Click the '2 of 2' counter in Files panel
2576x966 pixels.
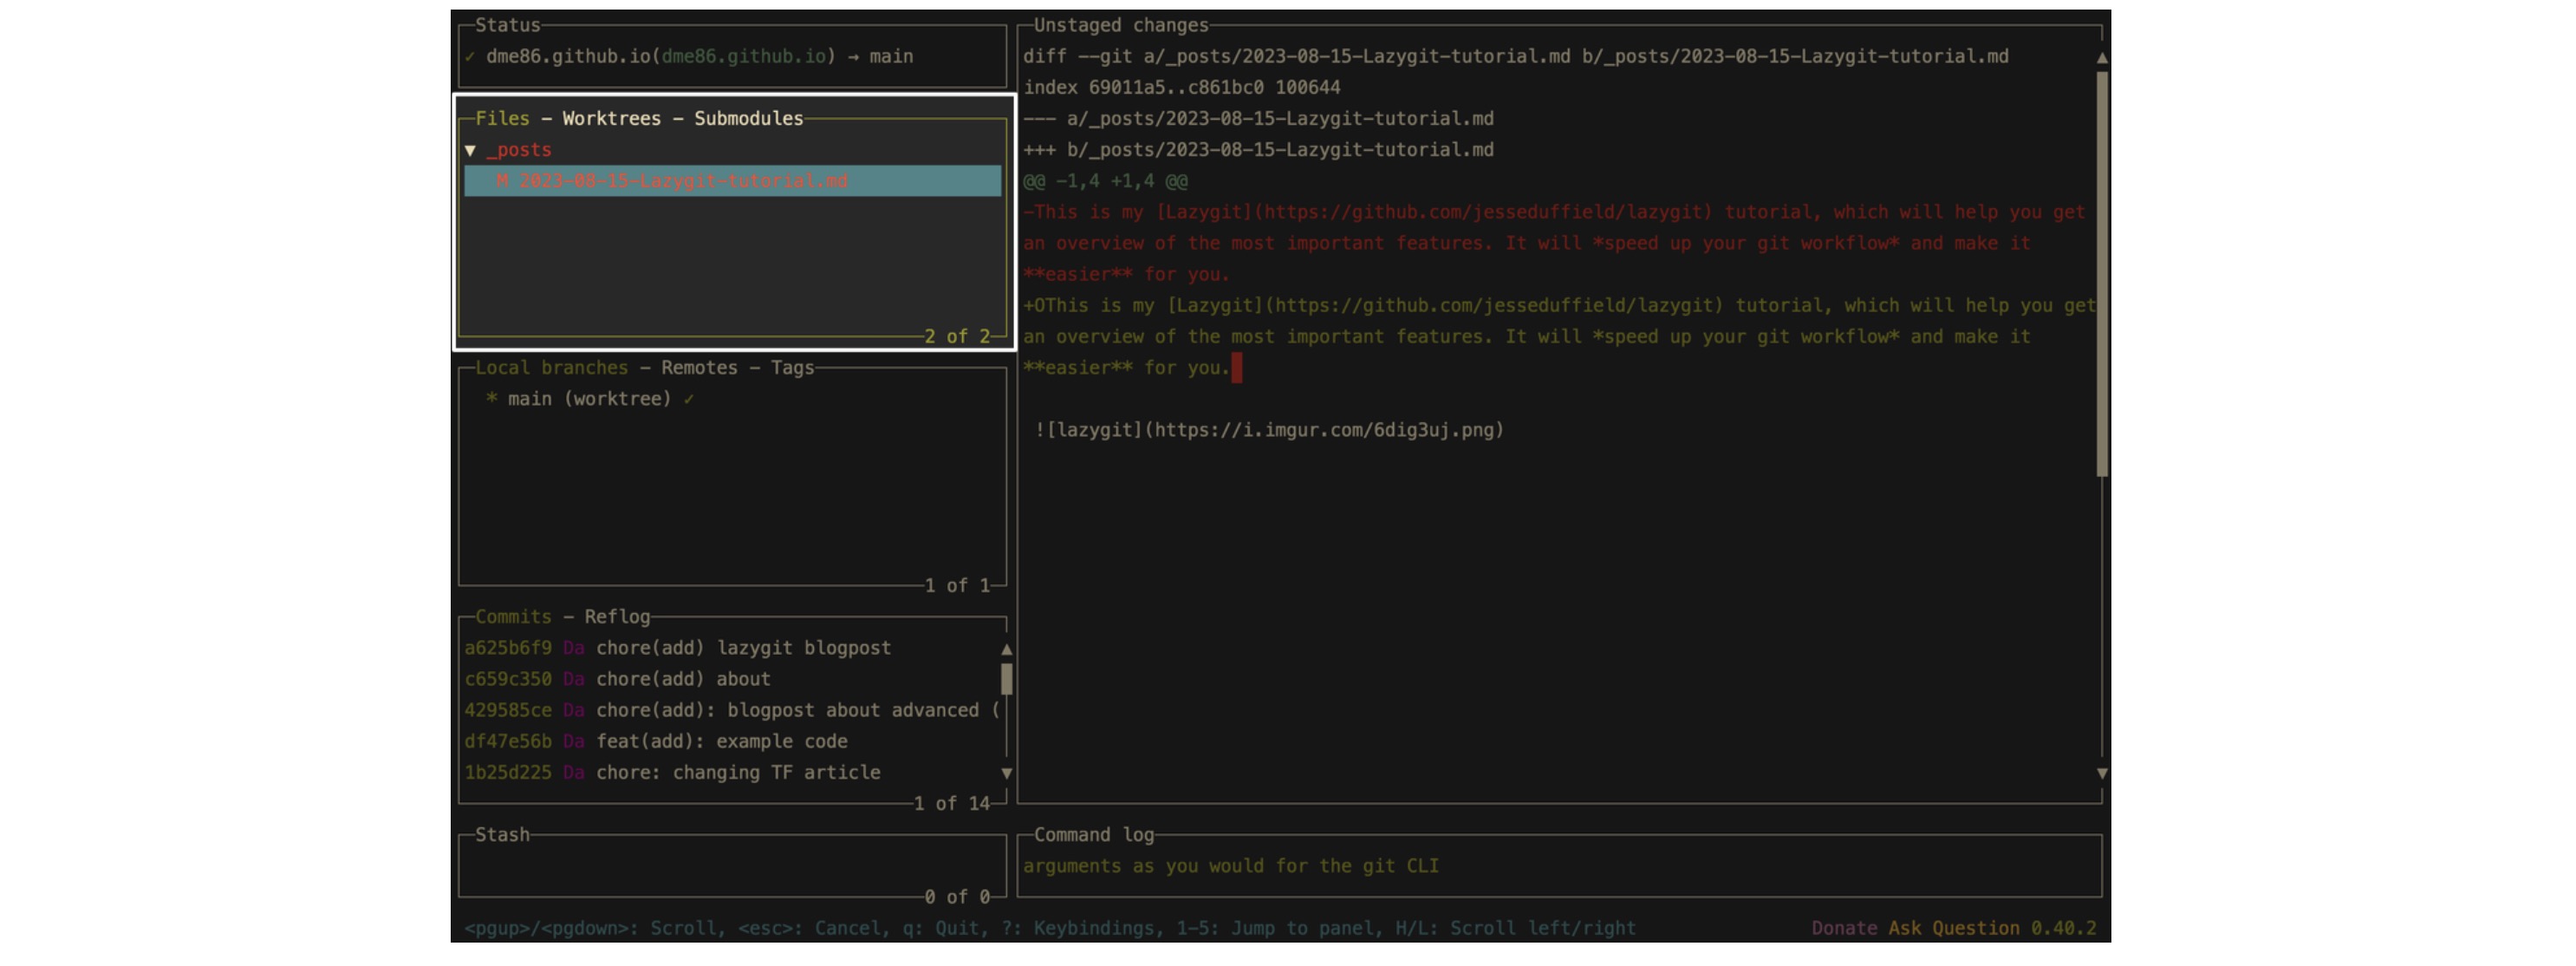(x=957, y=336)
